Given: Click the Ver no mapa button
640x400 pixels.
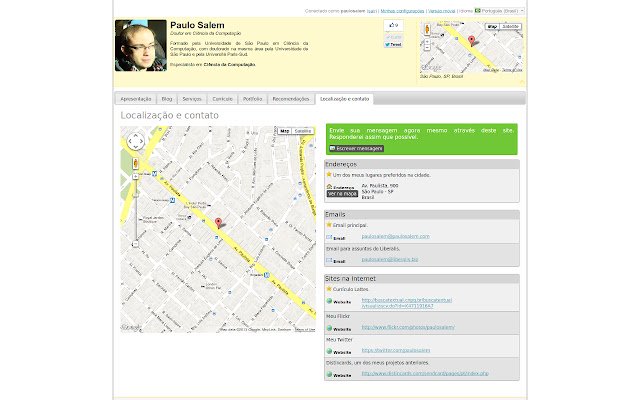Looking at the screenshot, I should click(342, 193).
